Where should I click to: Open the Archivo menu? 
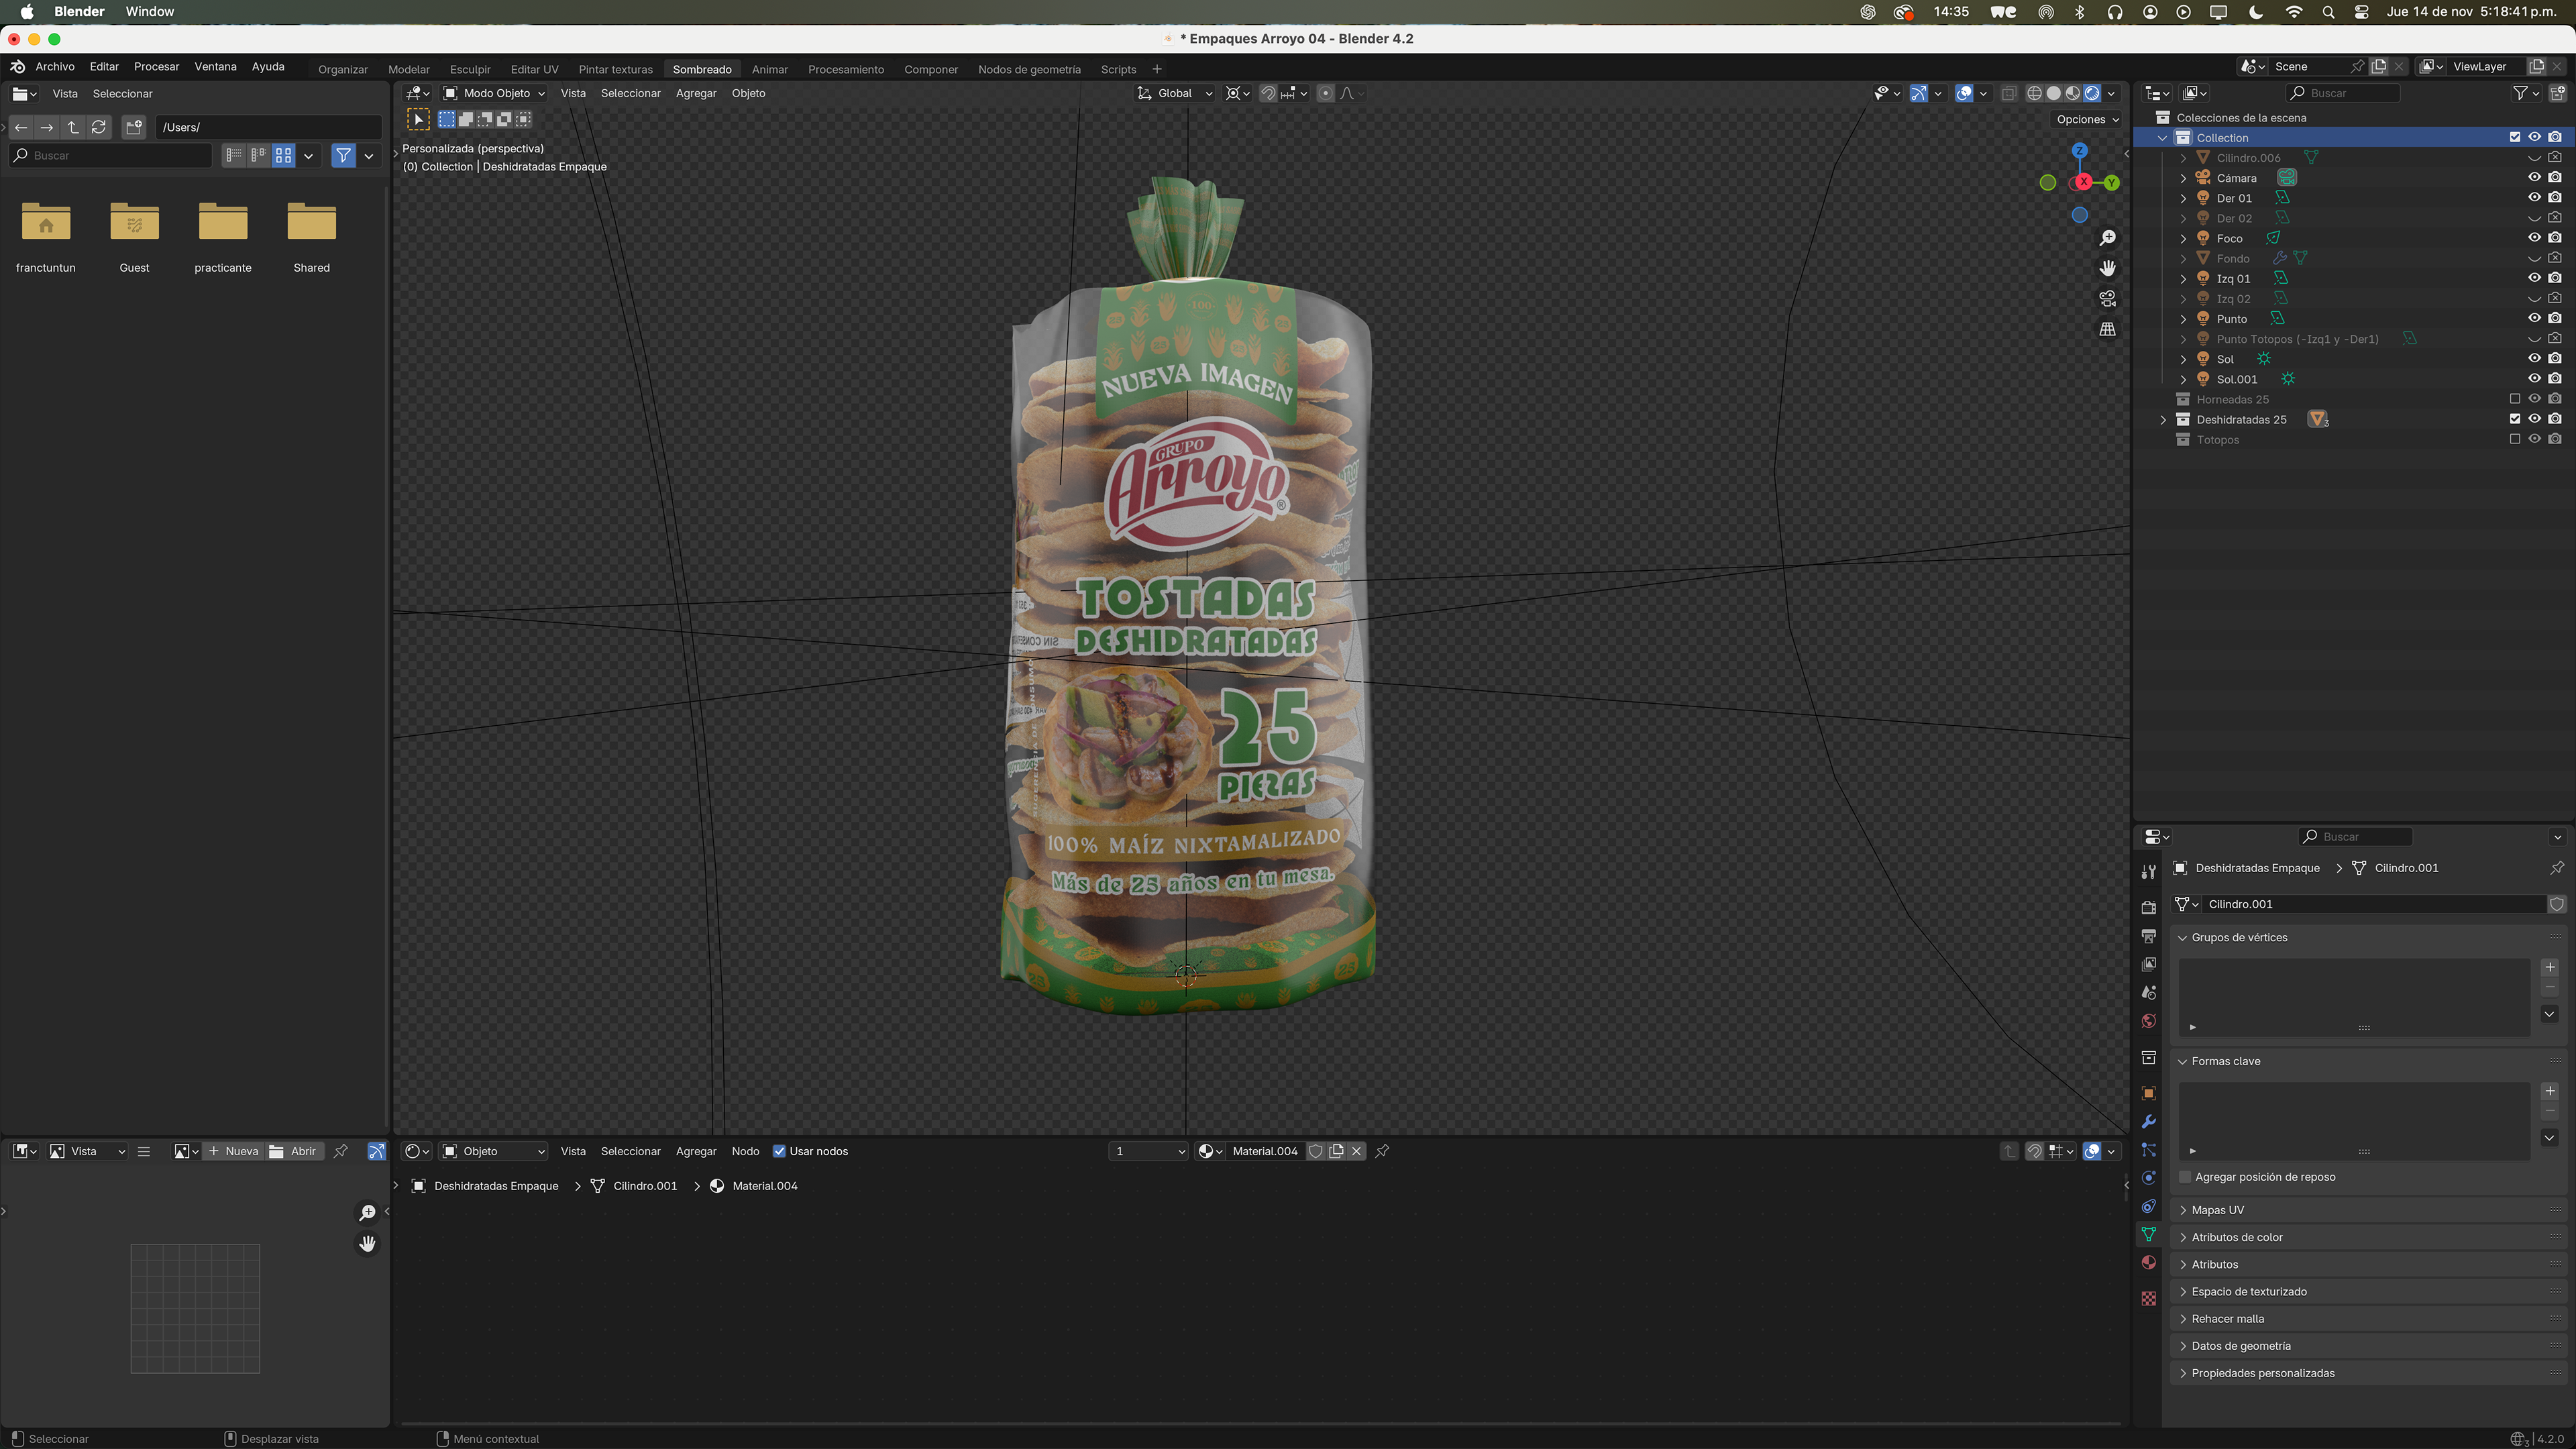(55, 67)
